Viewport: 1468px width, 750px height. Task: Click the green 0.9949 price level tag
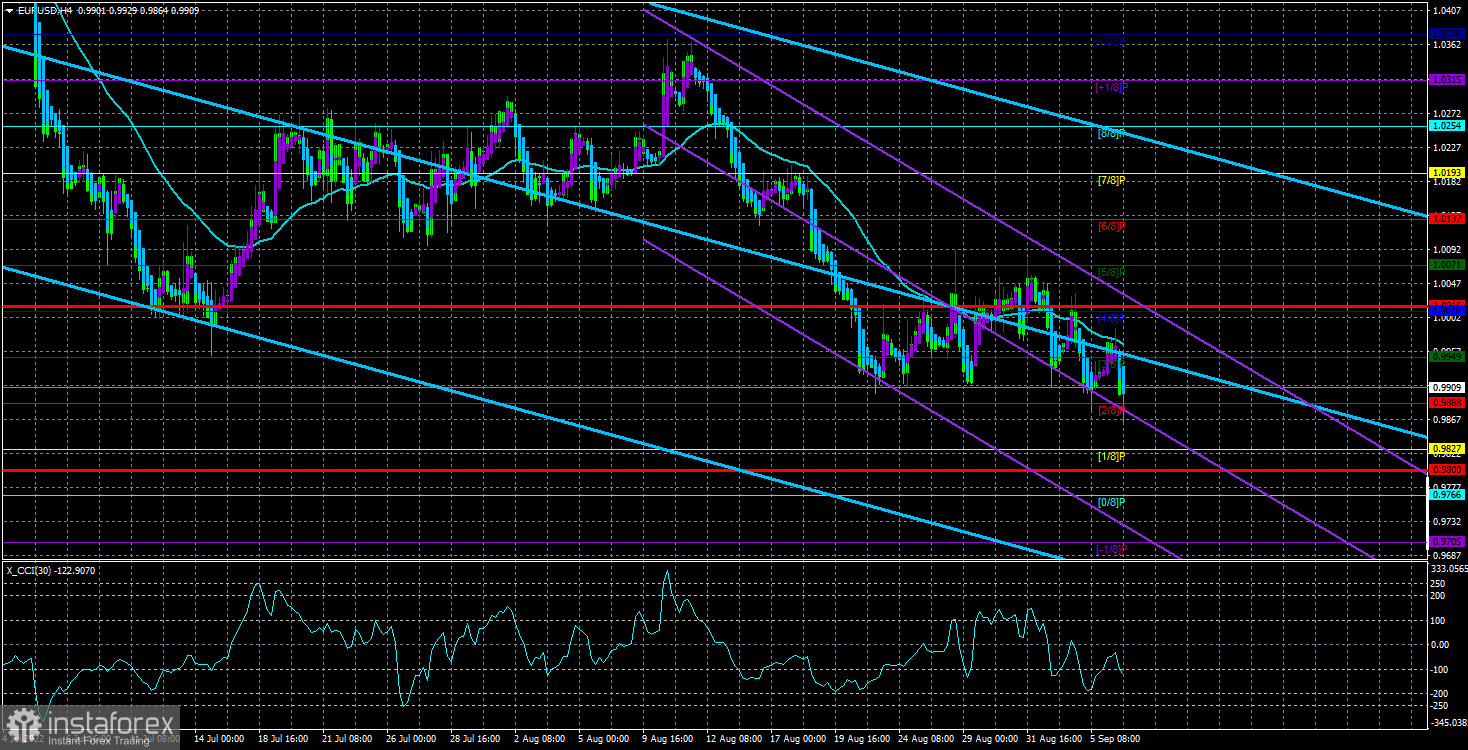pos(1446,356)
